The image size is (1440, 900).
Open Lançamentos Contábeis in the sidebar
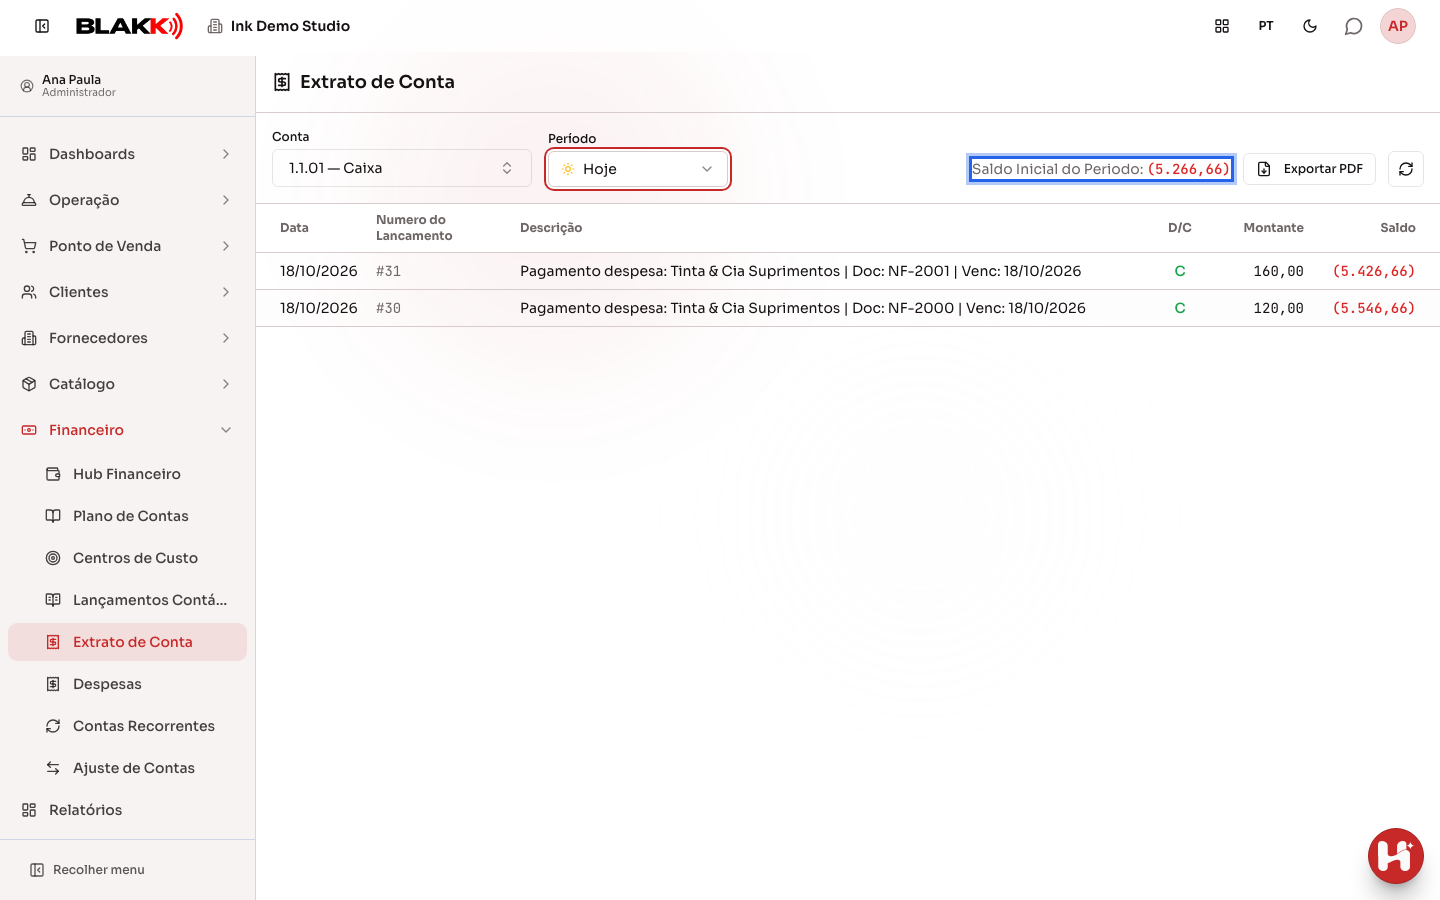(x=128, y=600)
